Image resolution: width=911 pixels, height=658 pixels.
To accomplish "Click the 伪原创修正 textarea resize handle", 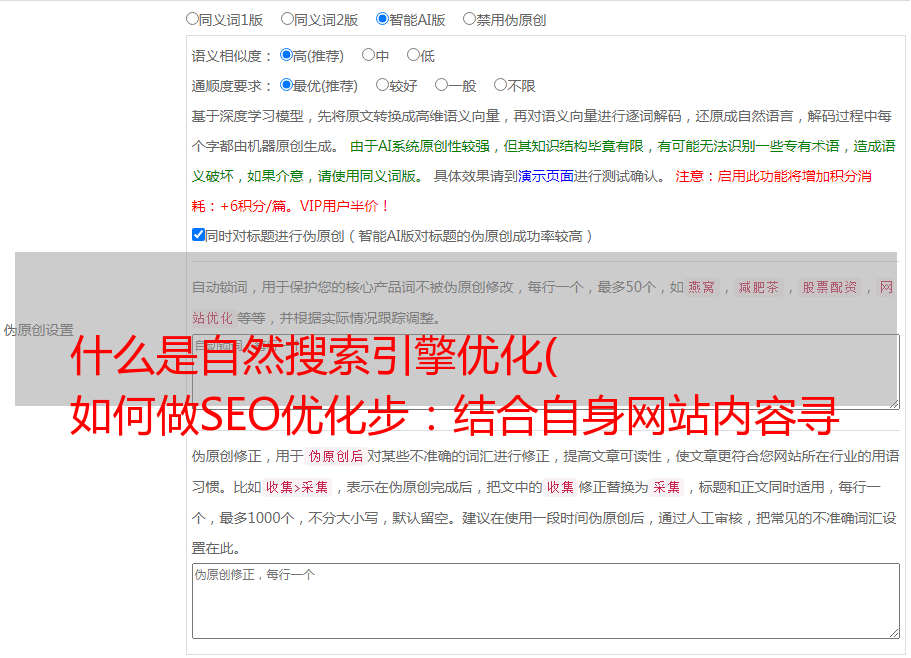I will point(893,632).
